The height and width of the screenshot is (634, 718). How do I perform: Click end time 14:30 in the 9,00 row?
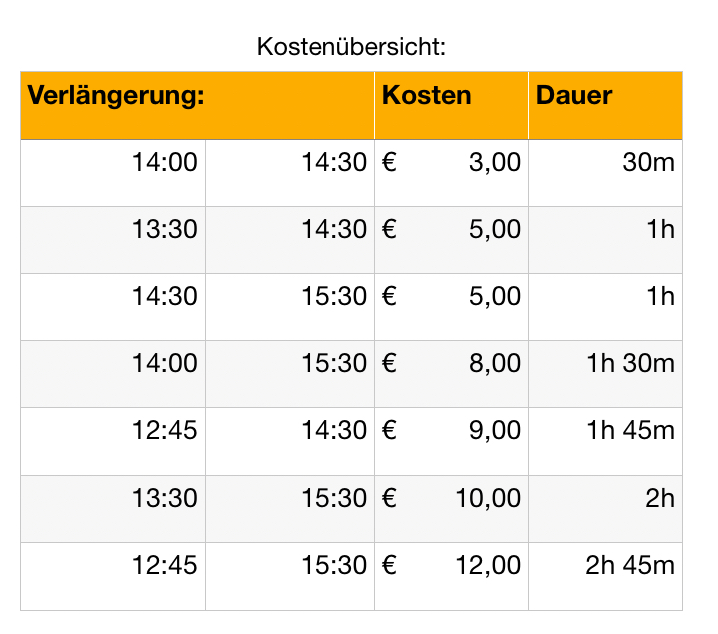pyautogui.click(x=335, y=430)
